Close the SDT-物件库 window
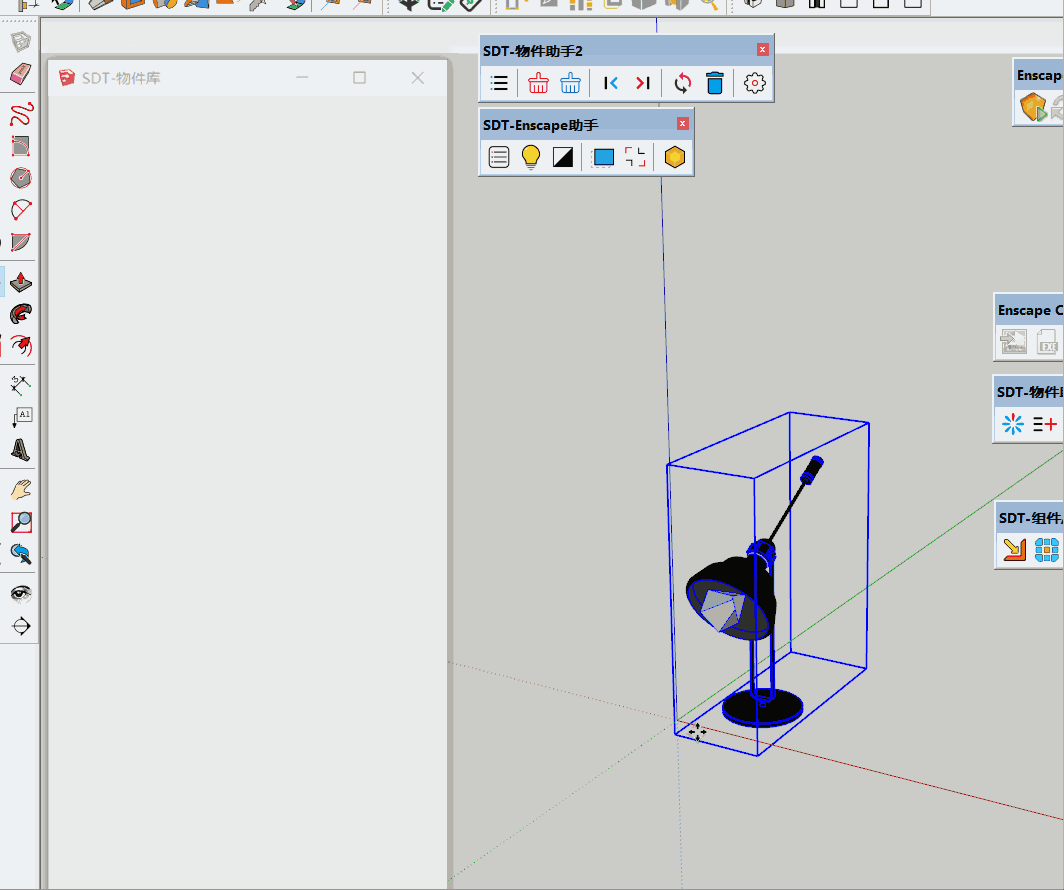 [417, 78]
